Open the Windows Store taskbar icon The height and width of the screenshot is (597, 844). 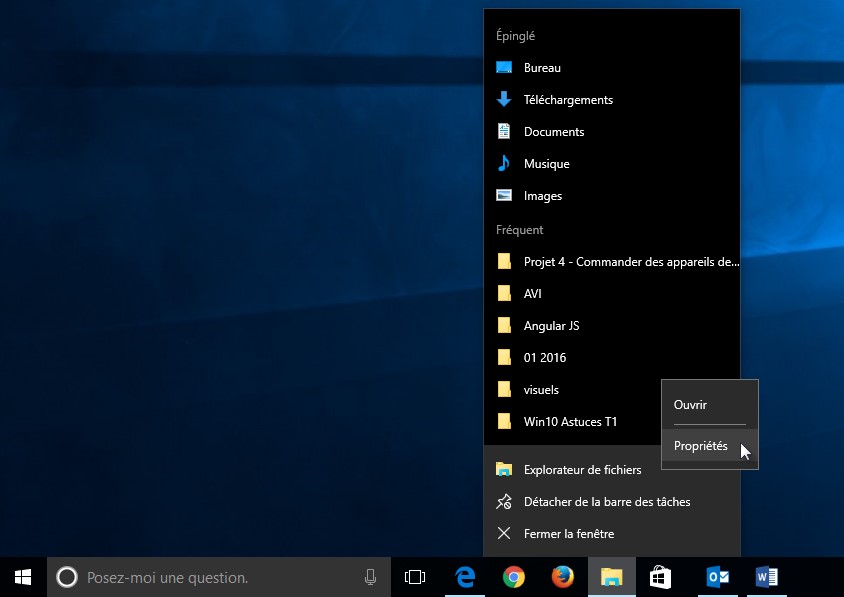[660, 577]
